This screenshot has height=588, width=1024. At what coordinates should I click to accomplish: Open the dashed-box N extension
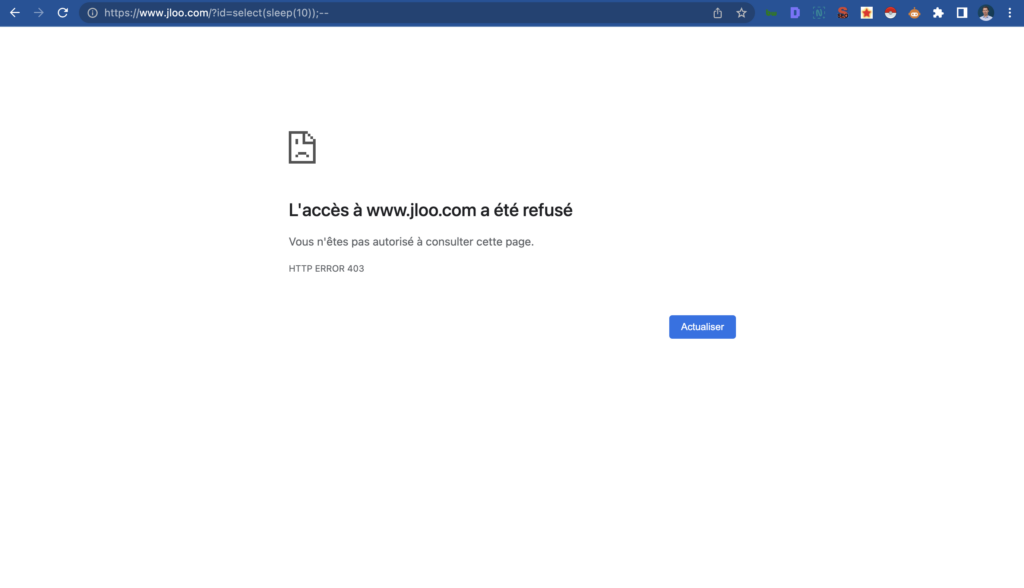(x=819, y=12)
